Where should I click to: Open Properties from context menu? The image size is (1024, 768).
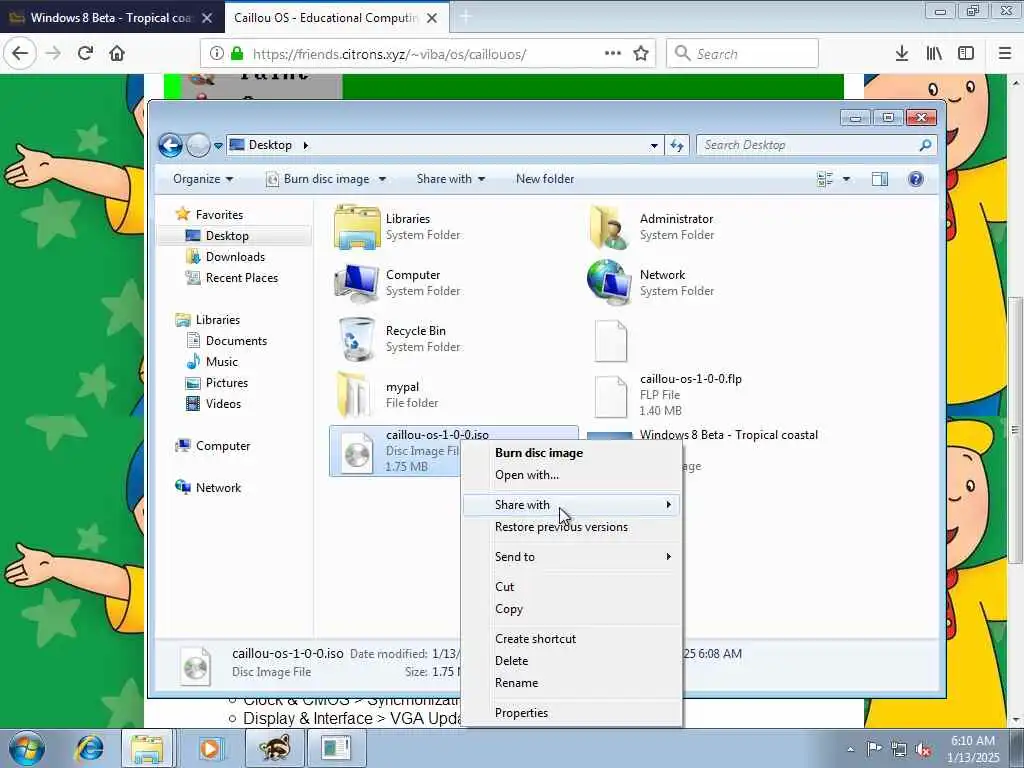521,713
